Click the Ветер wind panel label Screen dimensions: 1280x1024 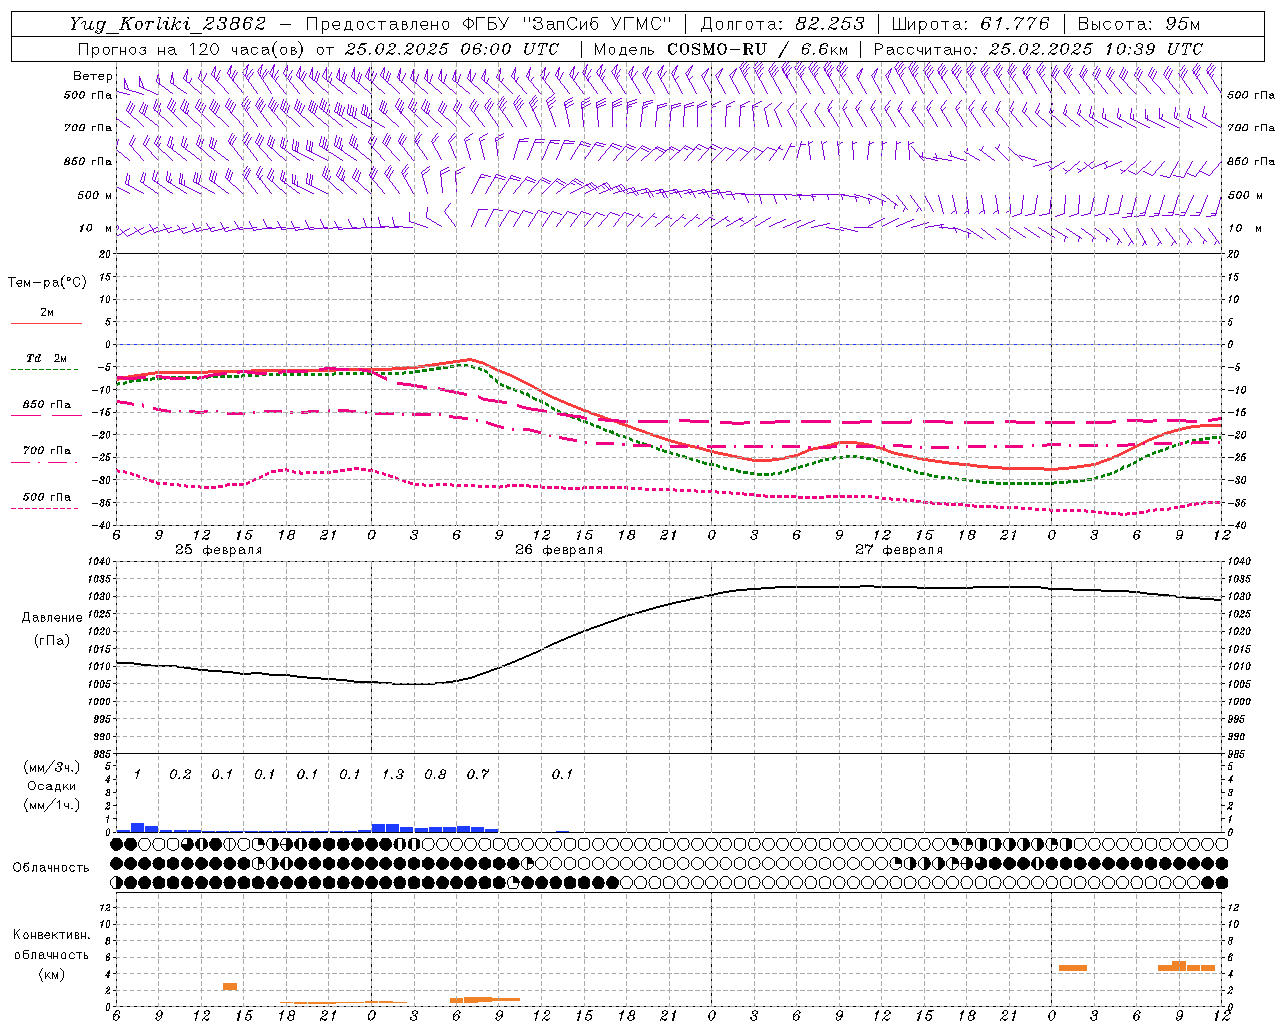coord(92,76)
